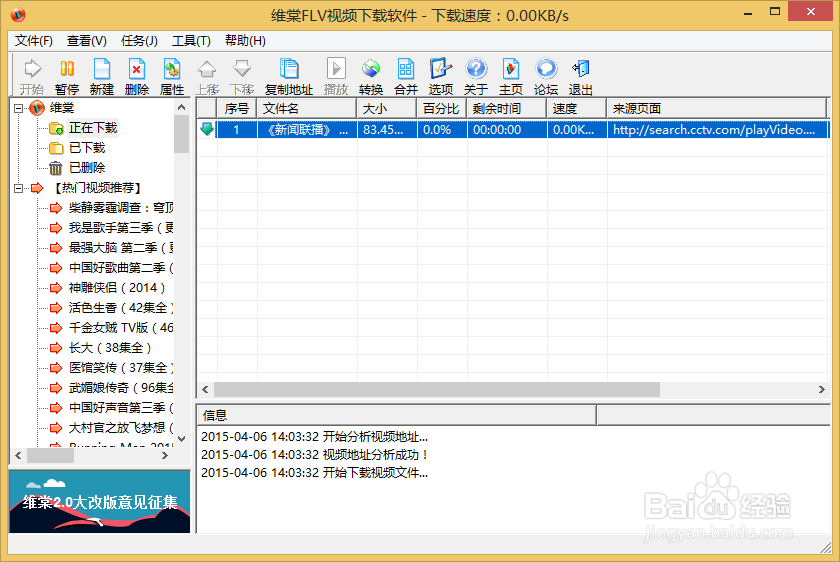
Task: Open 活色生香 recommended video
Action: click(121, 308)
